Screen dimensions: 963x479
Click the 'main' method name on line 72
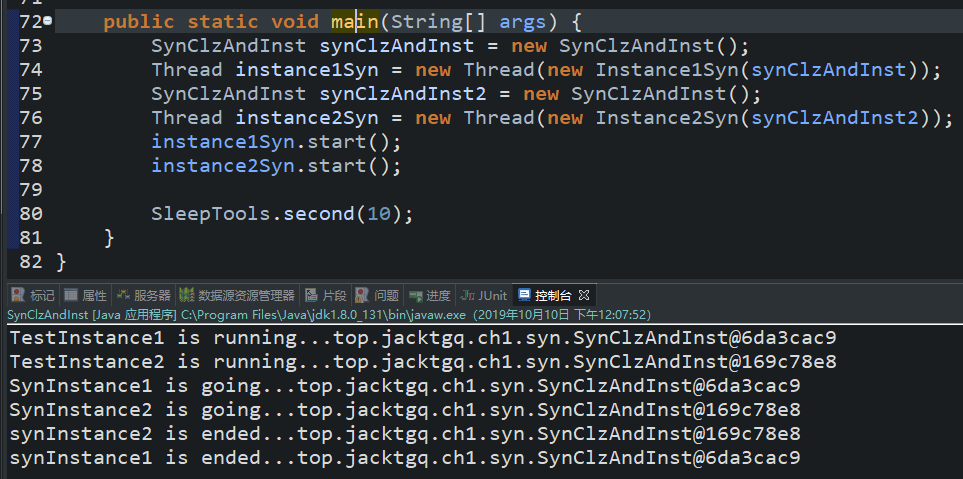355,22
